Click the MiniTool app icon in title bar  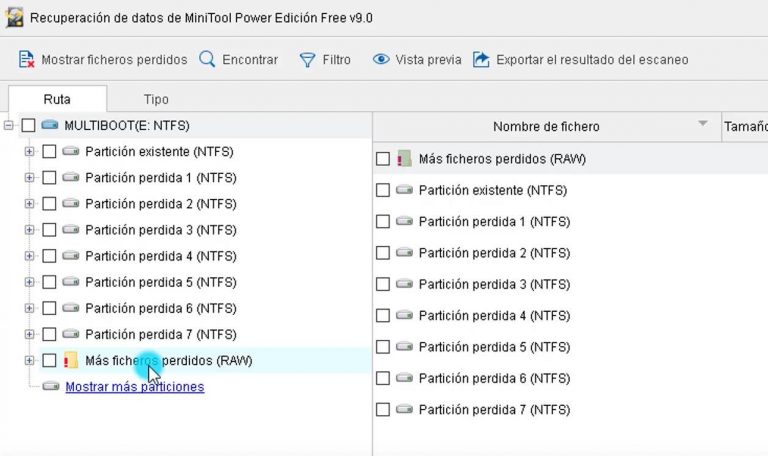(x=14, y=18)
